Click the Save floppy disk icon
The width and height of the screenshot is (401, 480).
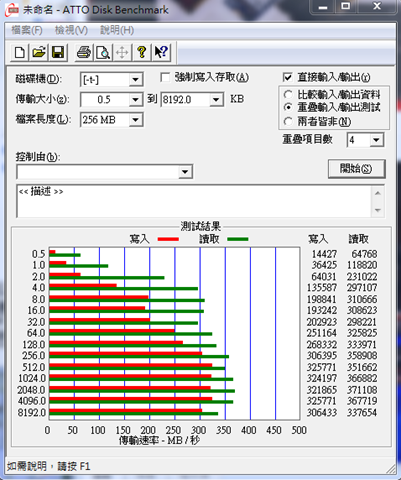58,52
